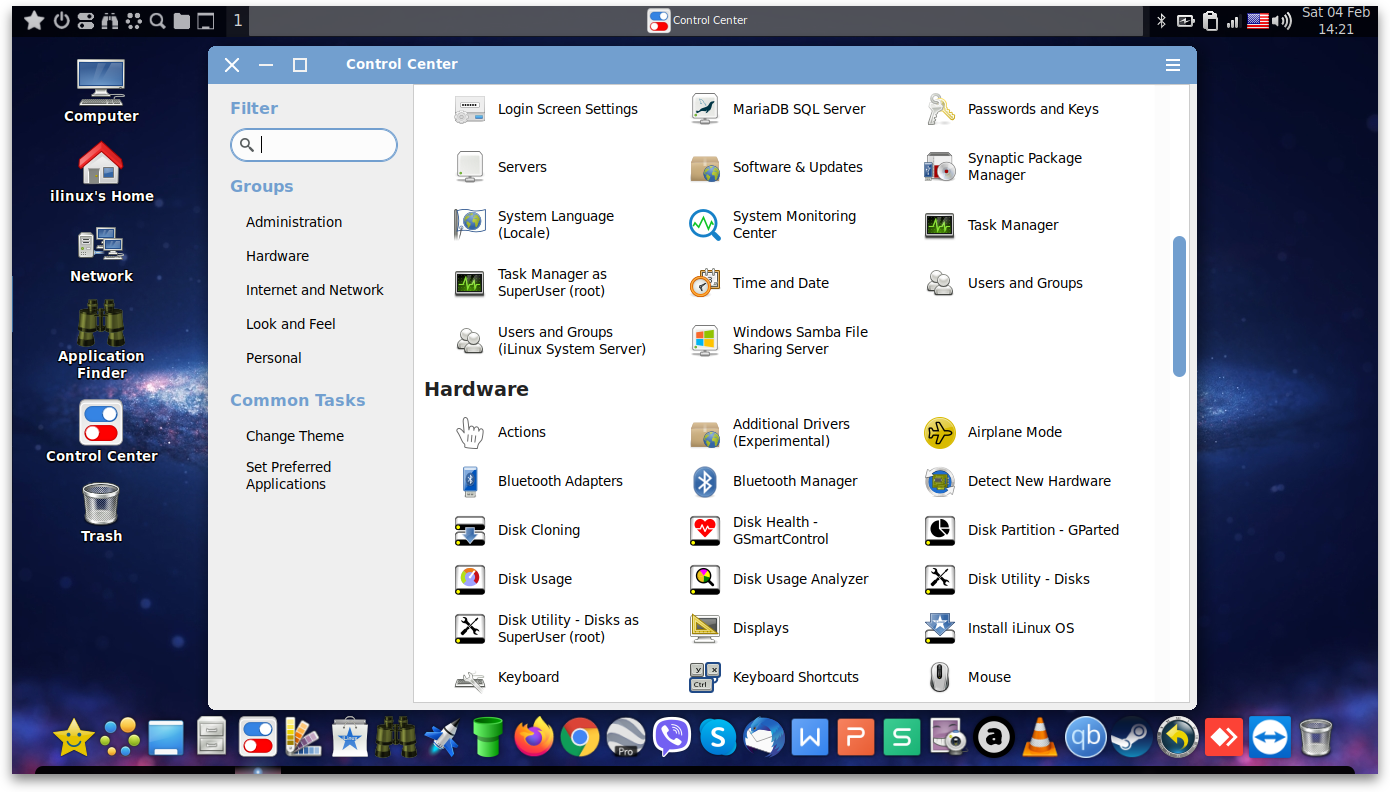Open Disk Health - GSmartControl
1390x792 pixels.
pos(760,530)
